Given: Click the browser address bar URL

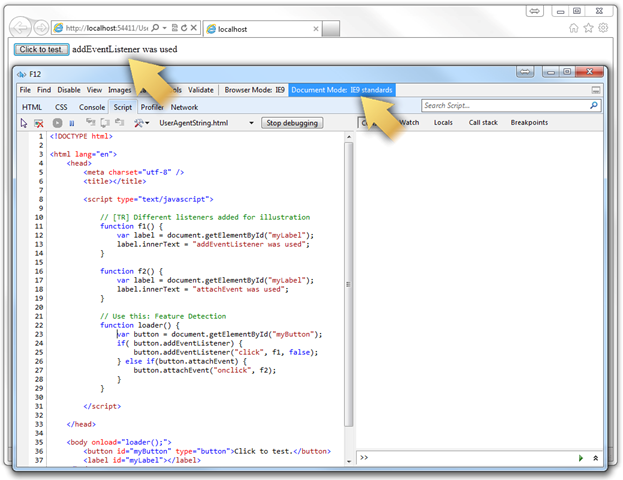Looking at the screenshot, I should pyautogui.click(x=107, y=28).
